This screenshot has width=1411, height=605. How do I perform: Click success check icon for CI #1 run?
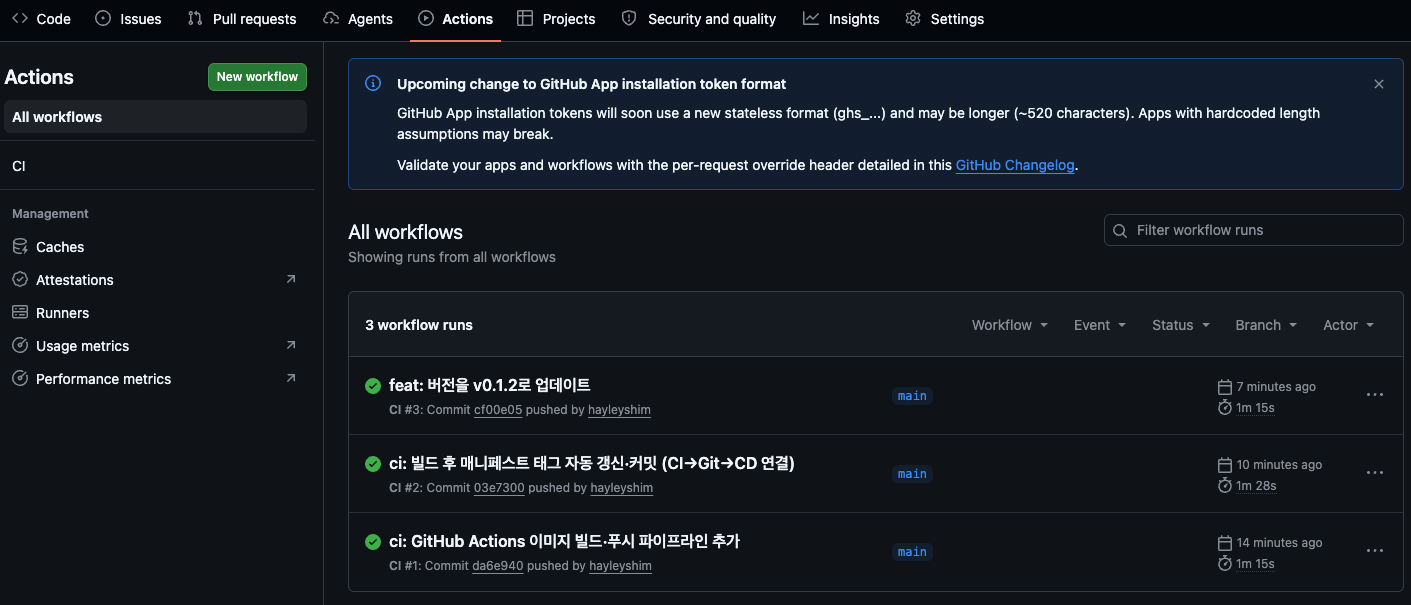[x=373, y=542]
